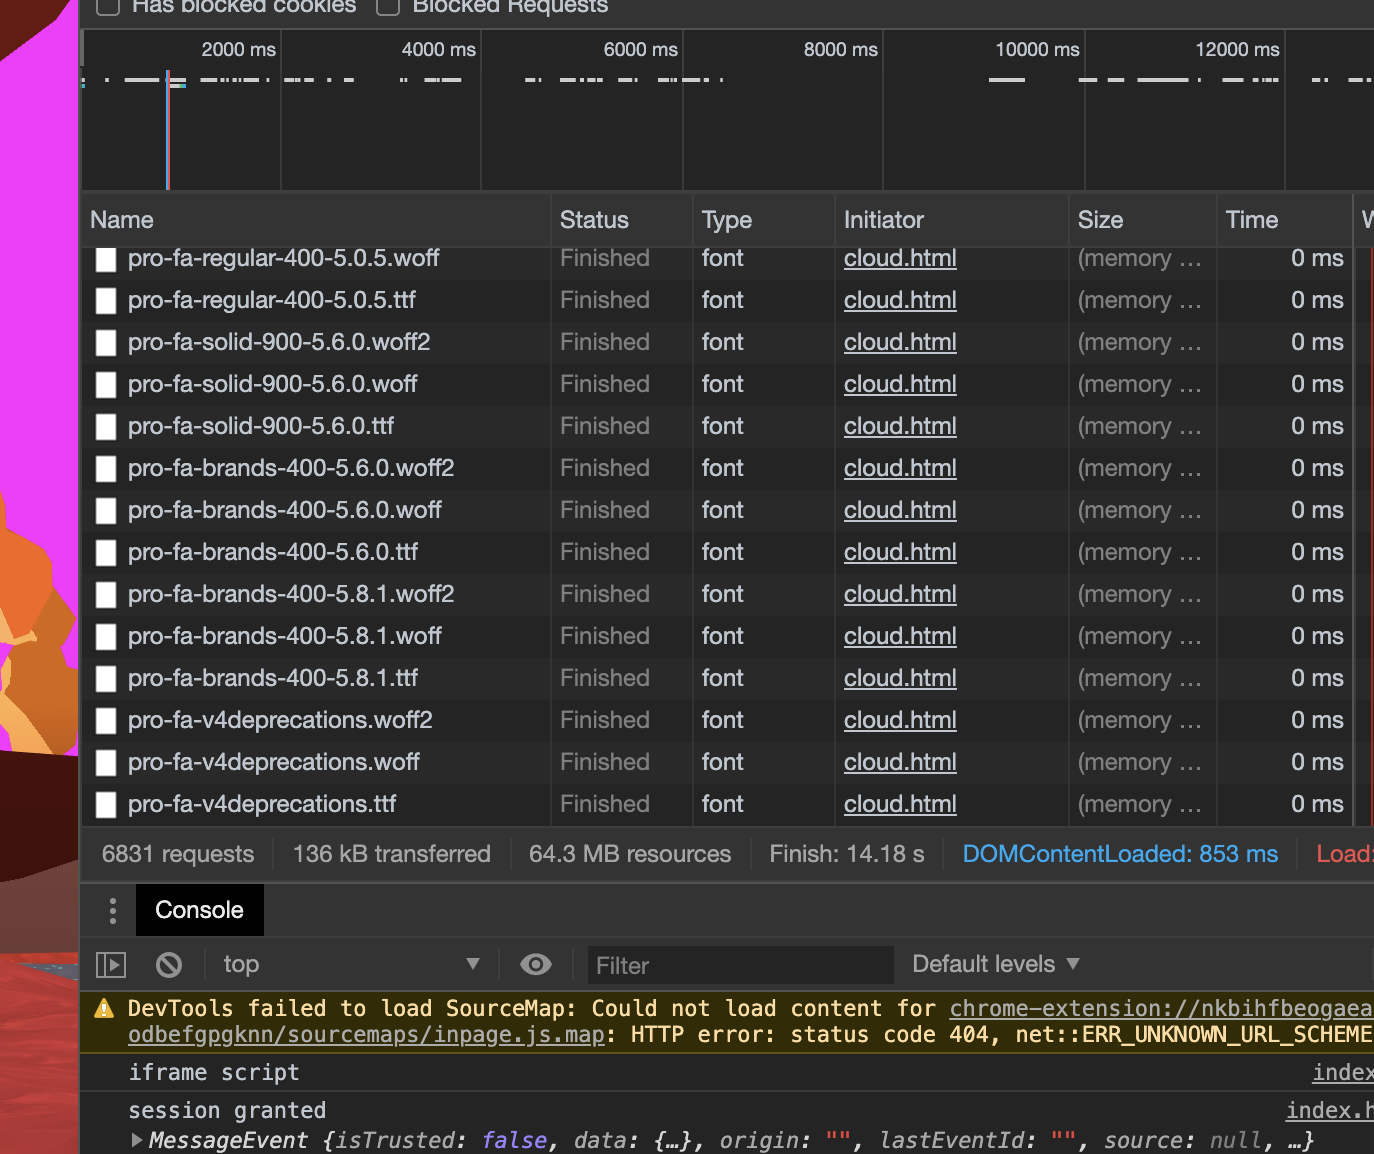Clear the console messages
Screen dimensions: 1374x1154
[x=168, y=964]
